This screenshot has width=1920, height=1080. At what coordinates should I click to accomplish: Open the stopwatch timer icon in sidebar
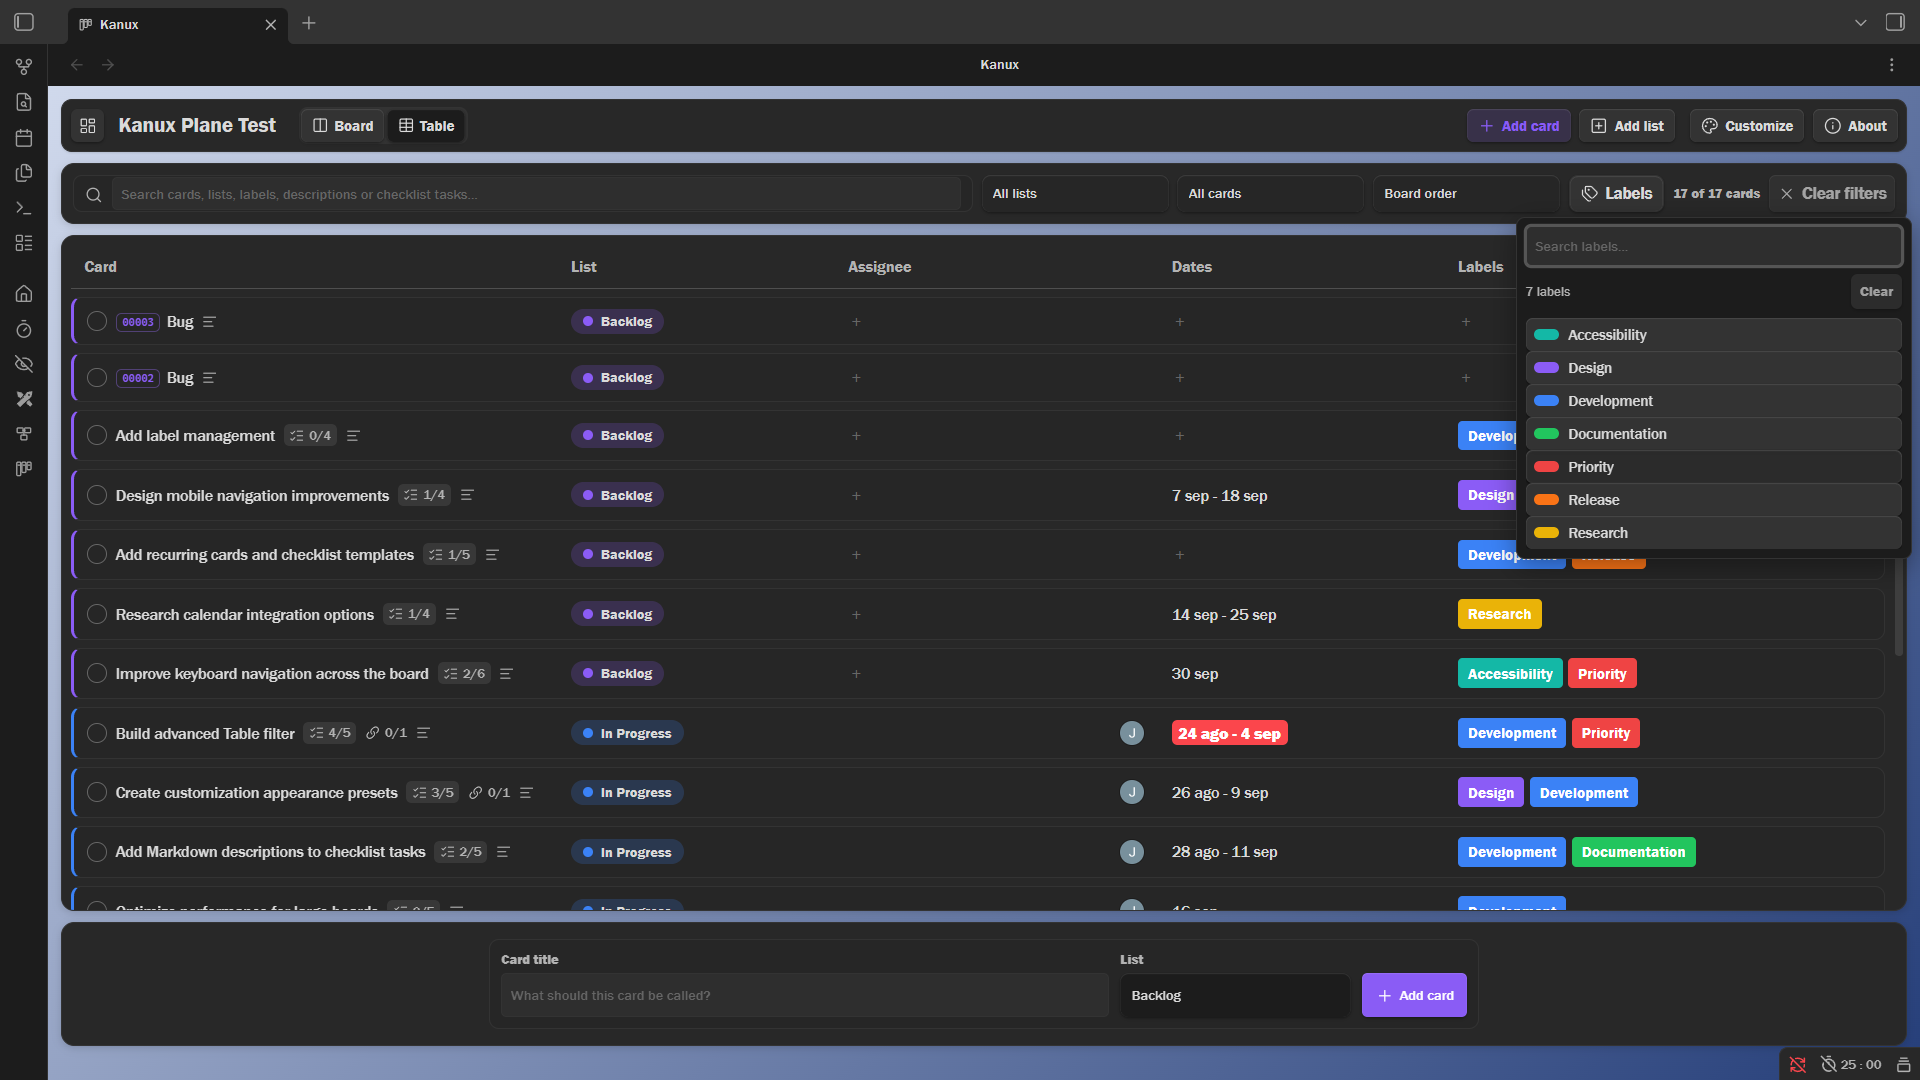(x=24, y=329)
